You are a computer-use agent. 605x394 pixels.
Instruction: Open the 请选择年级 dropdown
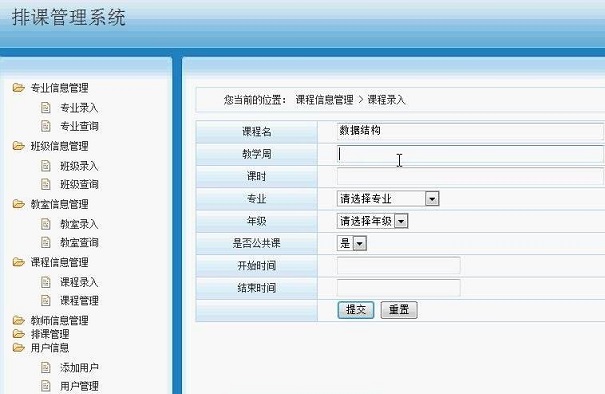click(x=372, y=221)
